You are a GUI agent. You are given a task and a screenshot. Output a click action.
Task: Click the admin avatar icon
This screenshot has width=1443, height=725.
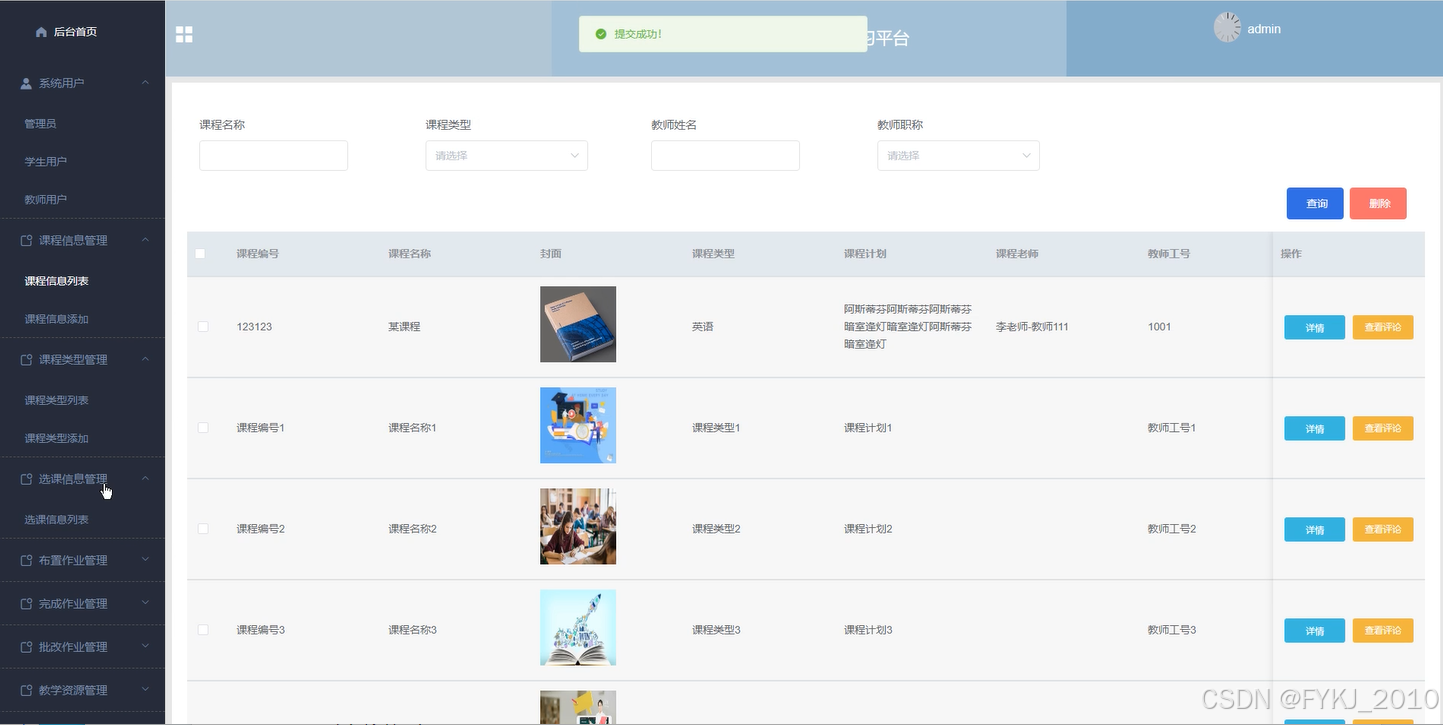click(x=1227, y=28)
